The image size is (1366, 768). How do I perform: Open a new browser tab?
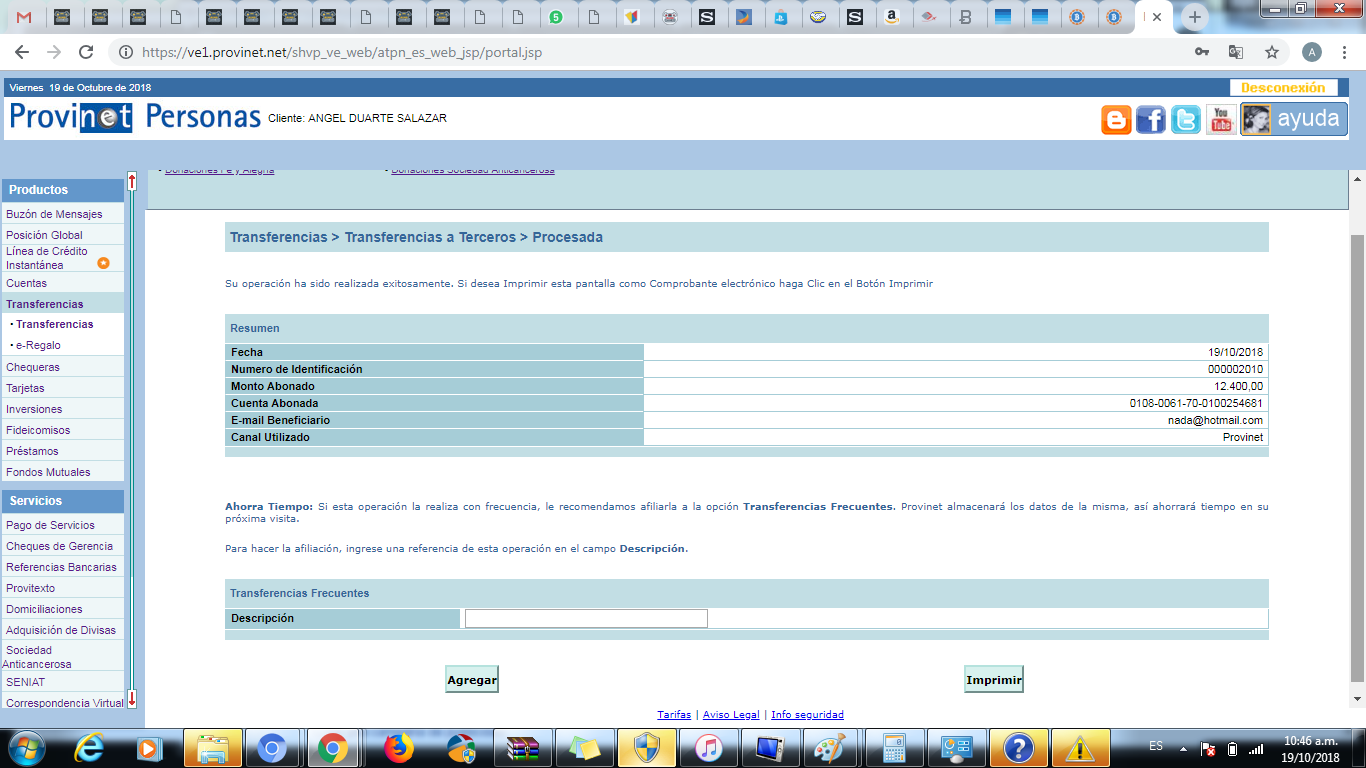(1194, 17)
